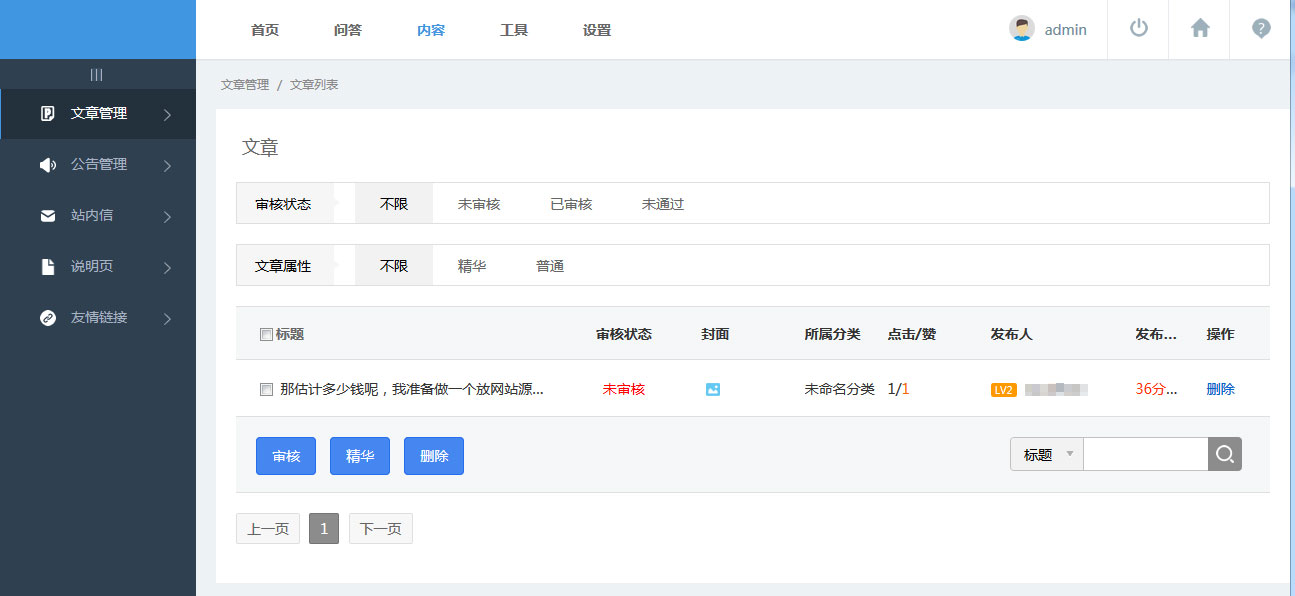
Task: Click the 公告管理 megaphone icon
Action: [x=47, y=165]
